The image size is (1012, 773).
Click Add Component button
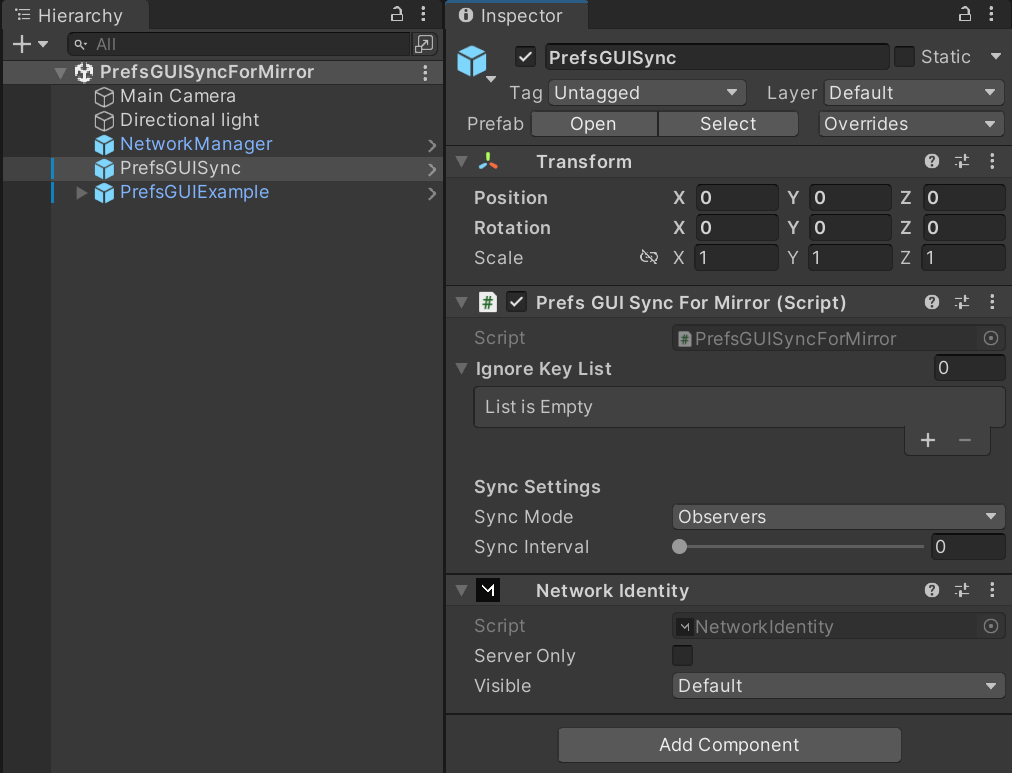point(729,745)
